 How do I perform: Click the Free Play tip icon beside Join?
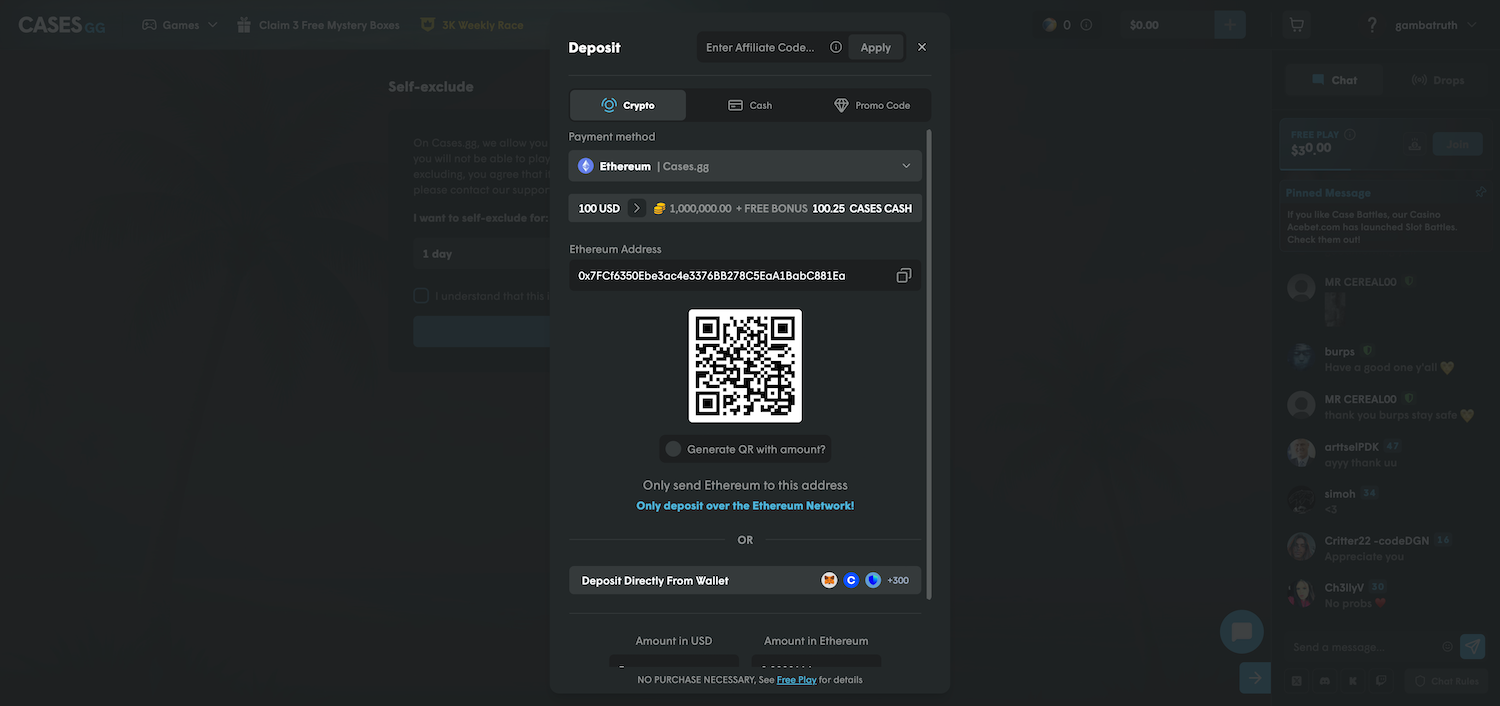(x=1415, y=145)
